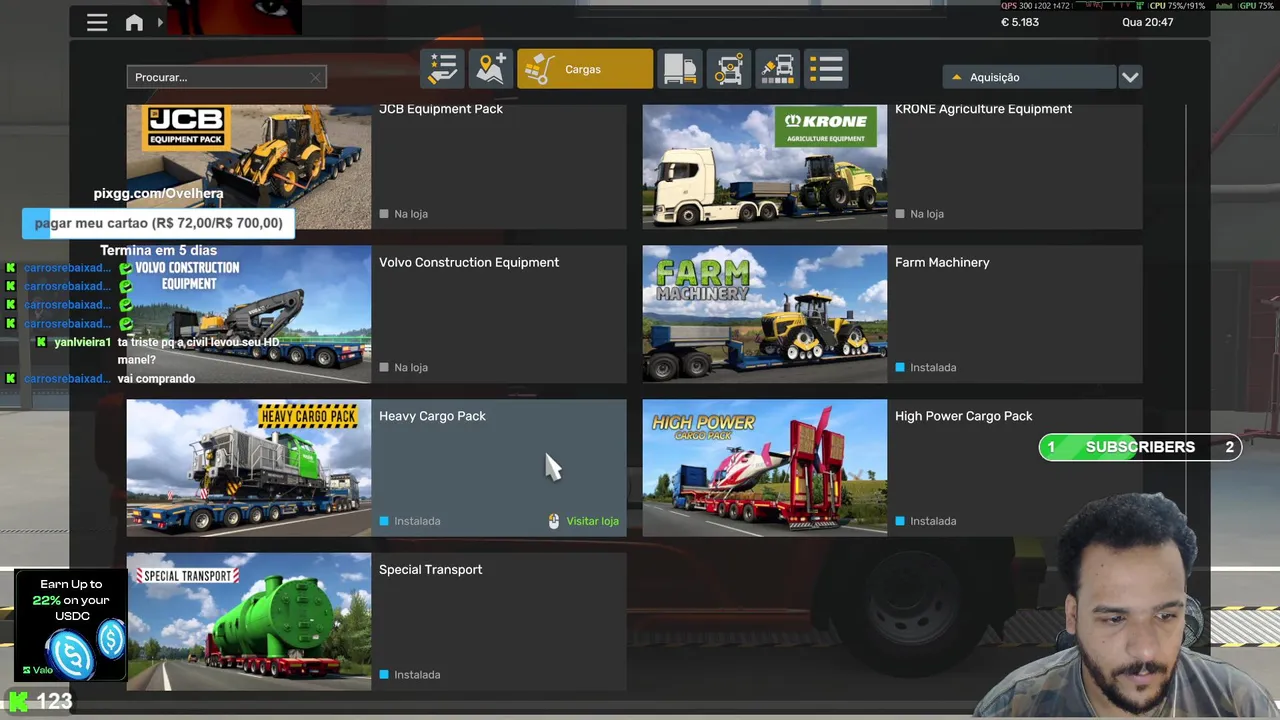Viewport: 1280px width, 720px height.
Task: Open the Aquisição sort dropdown
Action: pos(1029,77)
